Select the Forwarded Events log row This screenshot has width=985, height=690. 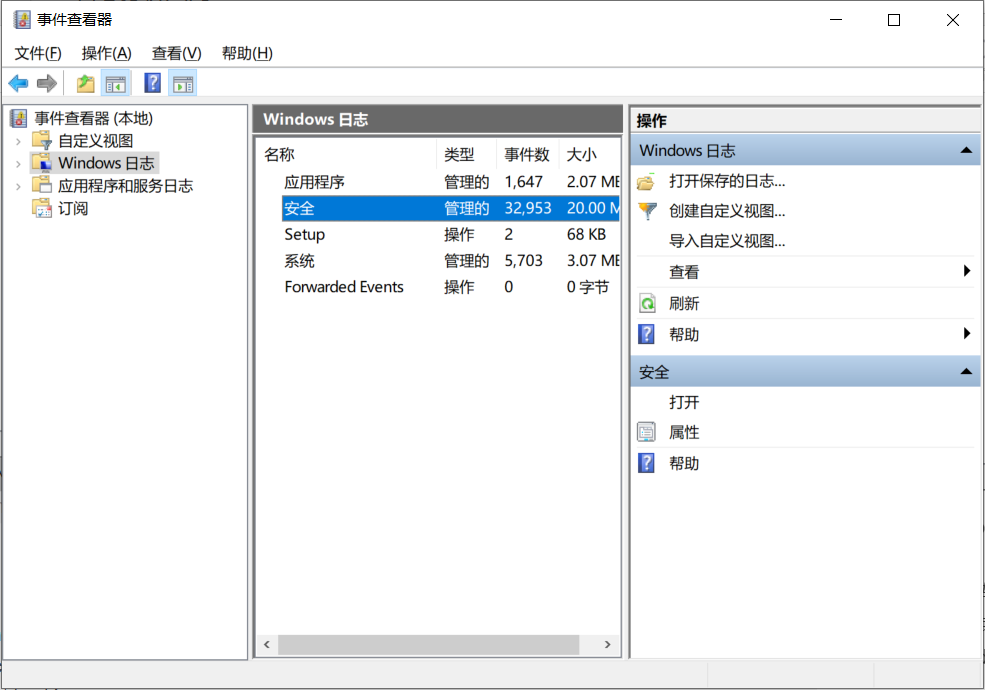[x=450, y=287]
